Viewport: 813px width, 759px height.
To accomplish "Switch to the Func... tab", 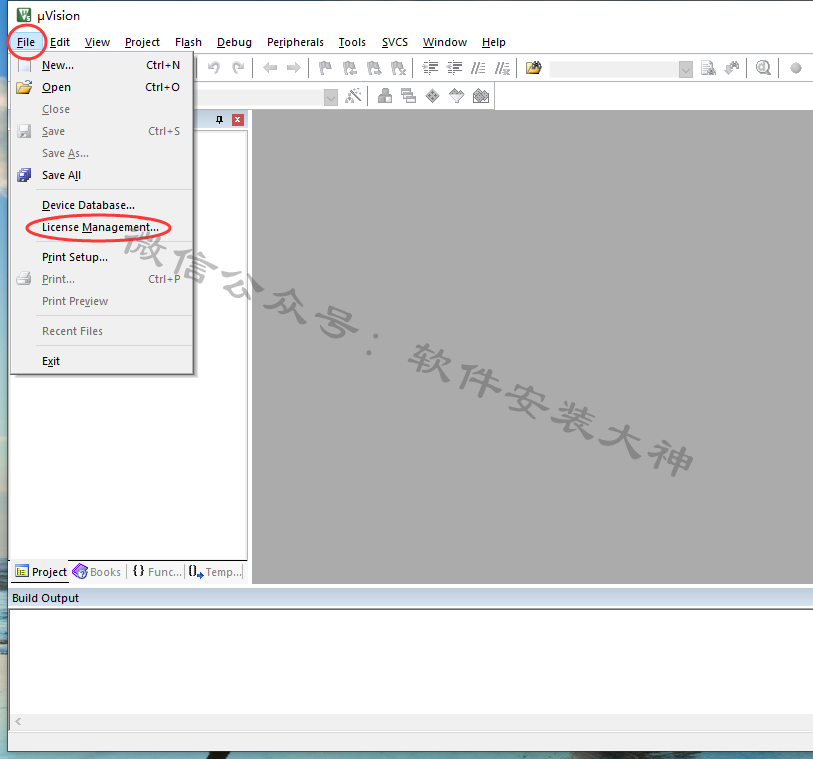I will click(x=157, y=572).
